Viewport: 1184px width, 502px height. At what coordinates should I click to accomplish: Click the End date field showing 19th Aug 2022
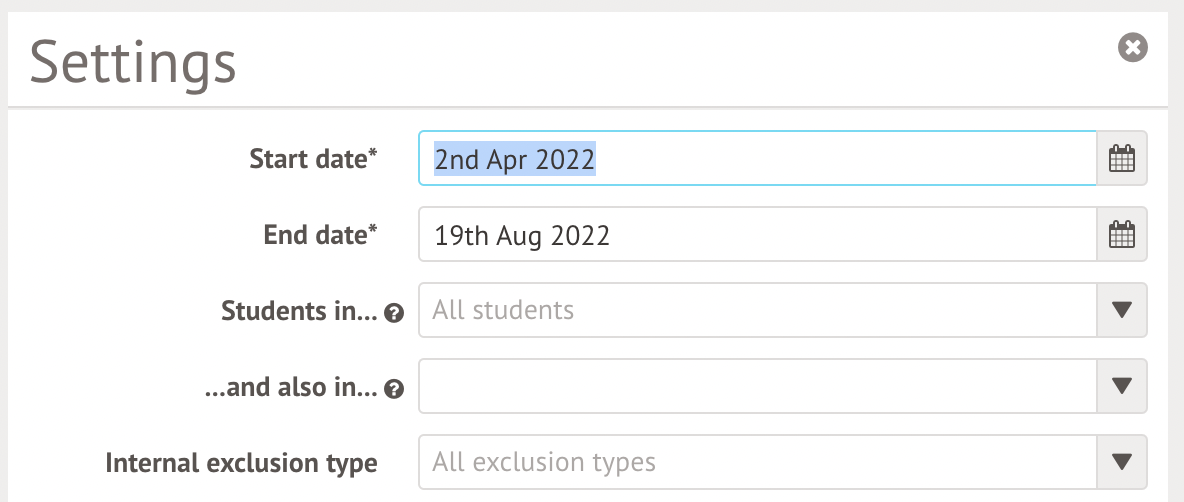(x=757, y=235)
